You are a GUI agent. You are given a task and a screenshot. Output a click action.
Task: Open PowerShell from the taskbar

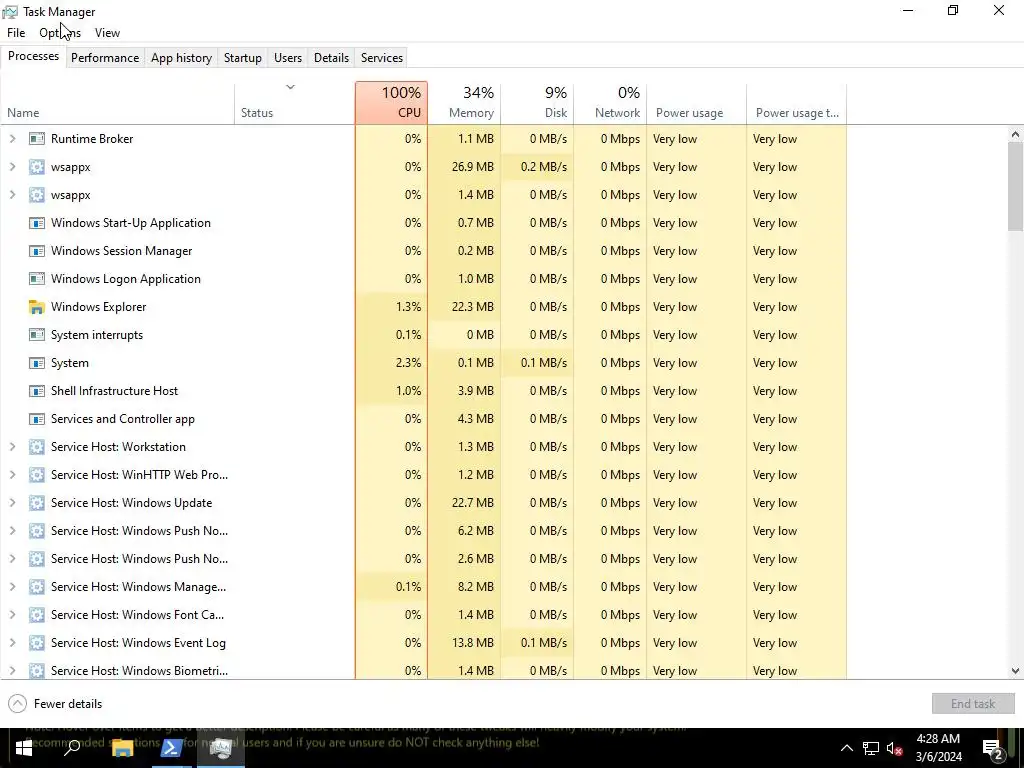pyautogui.click(x=171, y=748)
